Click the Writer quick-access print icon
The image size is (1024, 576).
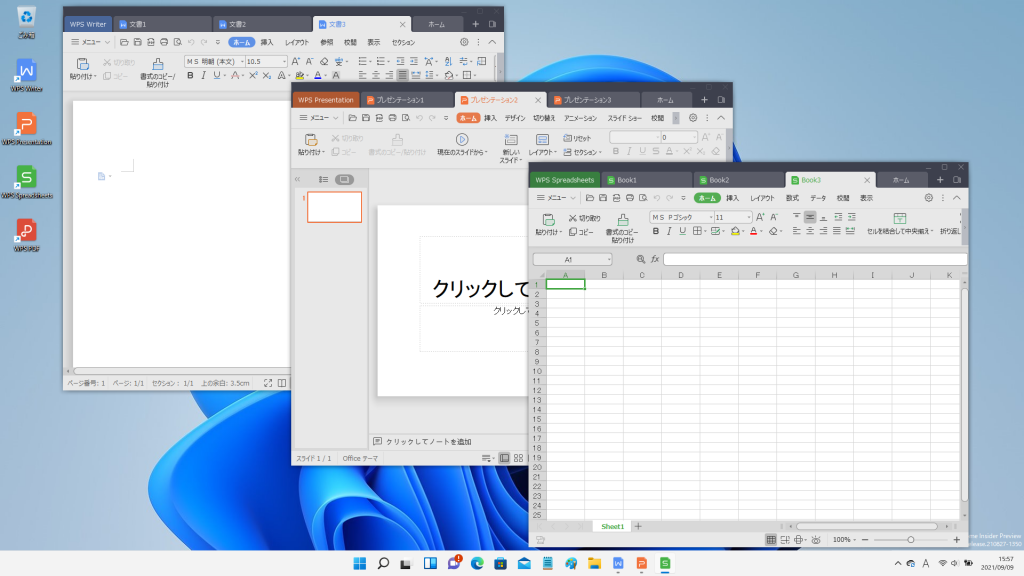click(164, 42)
